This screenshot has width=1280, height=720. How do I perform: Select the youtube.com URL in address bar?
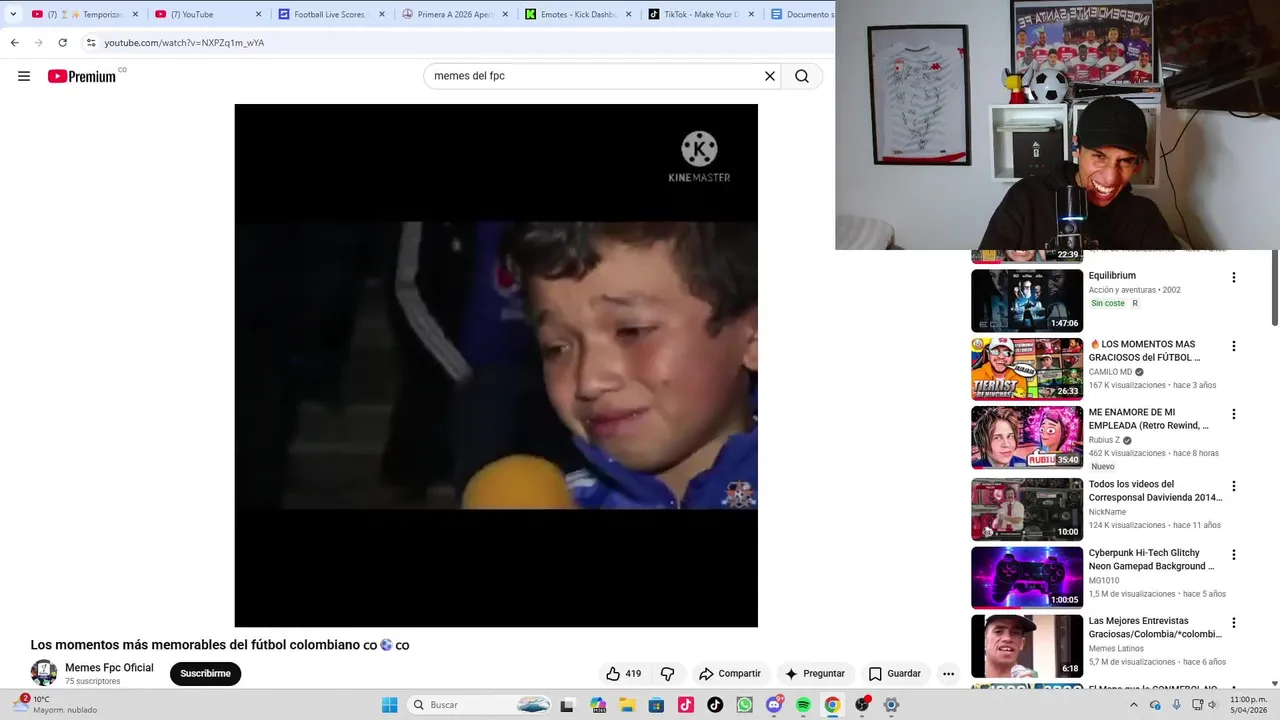click(184, 43)
